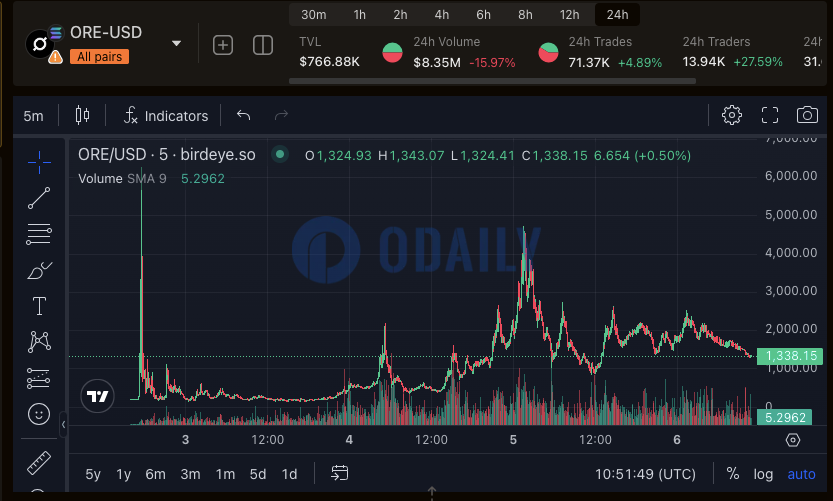Click the -15.97% volume change
The width and height of the screenshot is (833, 501).
pos(492,63)
